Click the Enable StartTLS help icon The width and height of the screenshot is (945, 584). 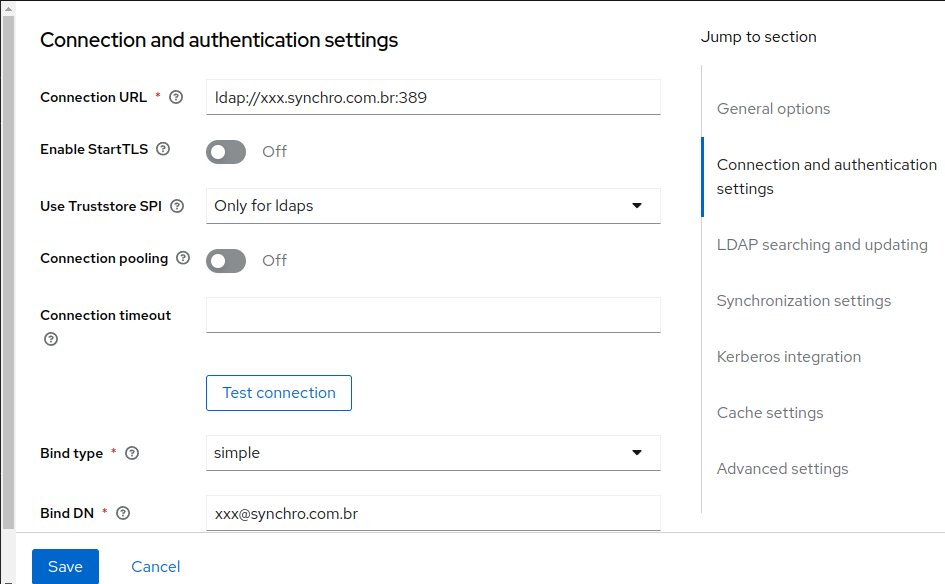(161, 149)
